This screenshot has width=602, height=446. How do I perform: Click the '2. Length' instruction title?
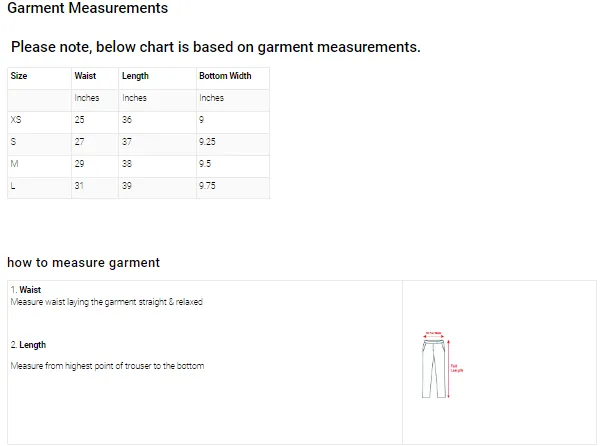tap(29, 345)
